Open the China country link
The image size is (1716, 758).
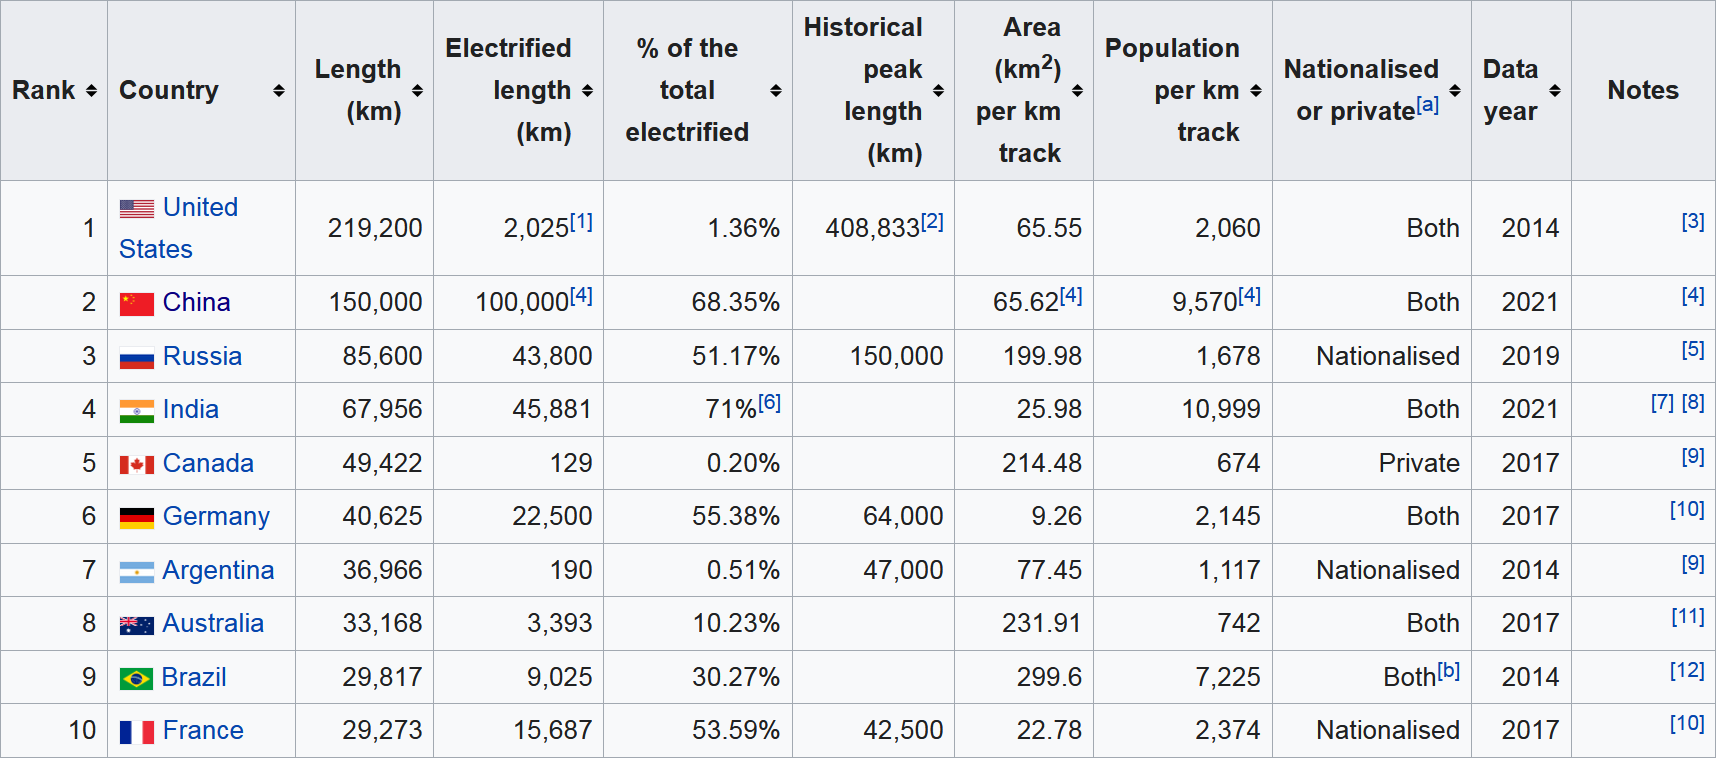click(x=197, y=302)
